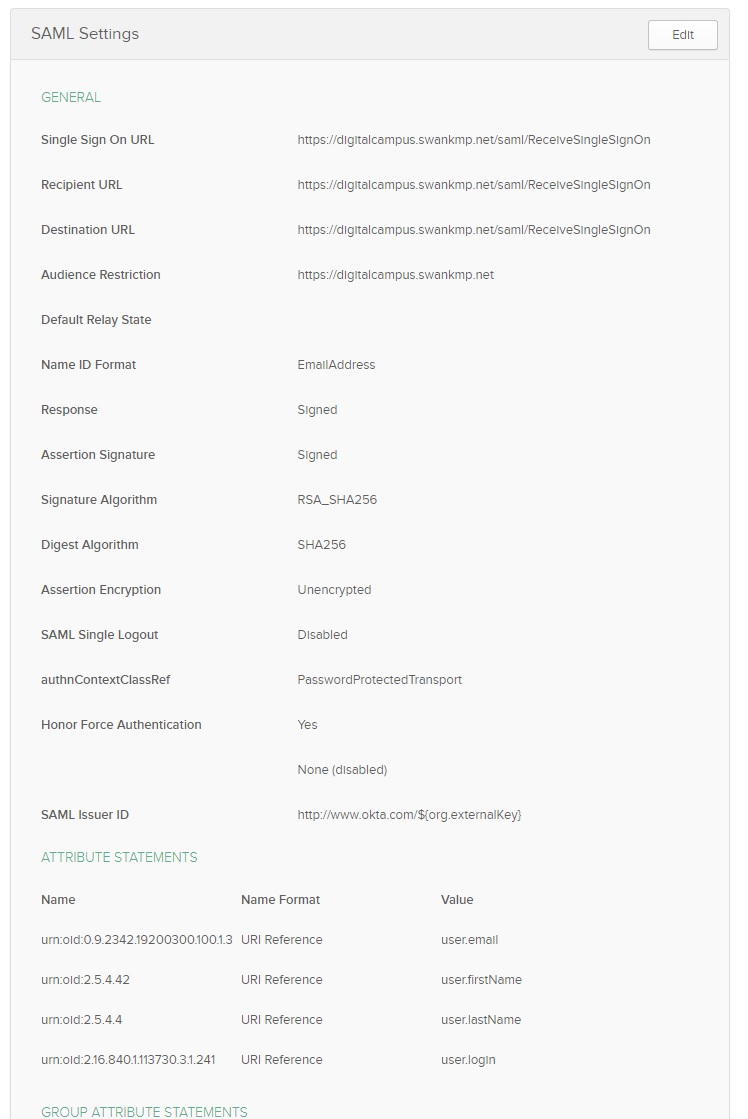Click the user.email attribute value
The height and width of the screenshot is (1119, 748).
(469, 940)
